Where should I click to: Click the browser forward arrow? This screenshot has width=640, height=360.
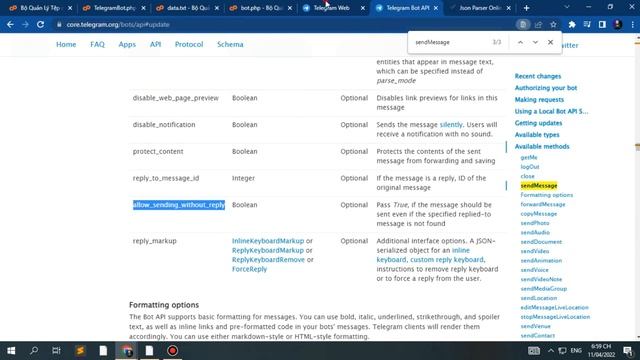pyautogui.click(x=25, y=24)
